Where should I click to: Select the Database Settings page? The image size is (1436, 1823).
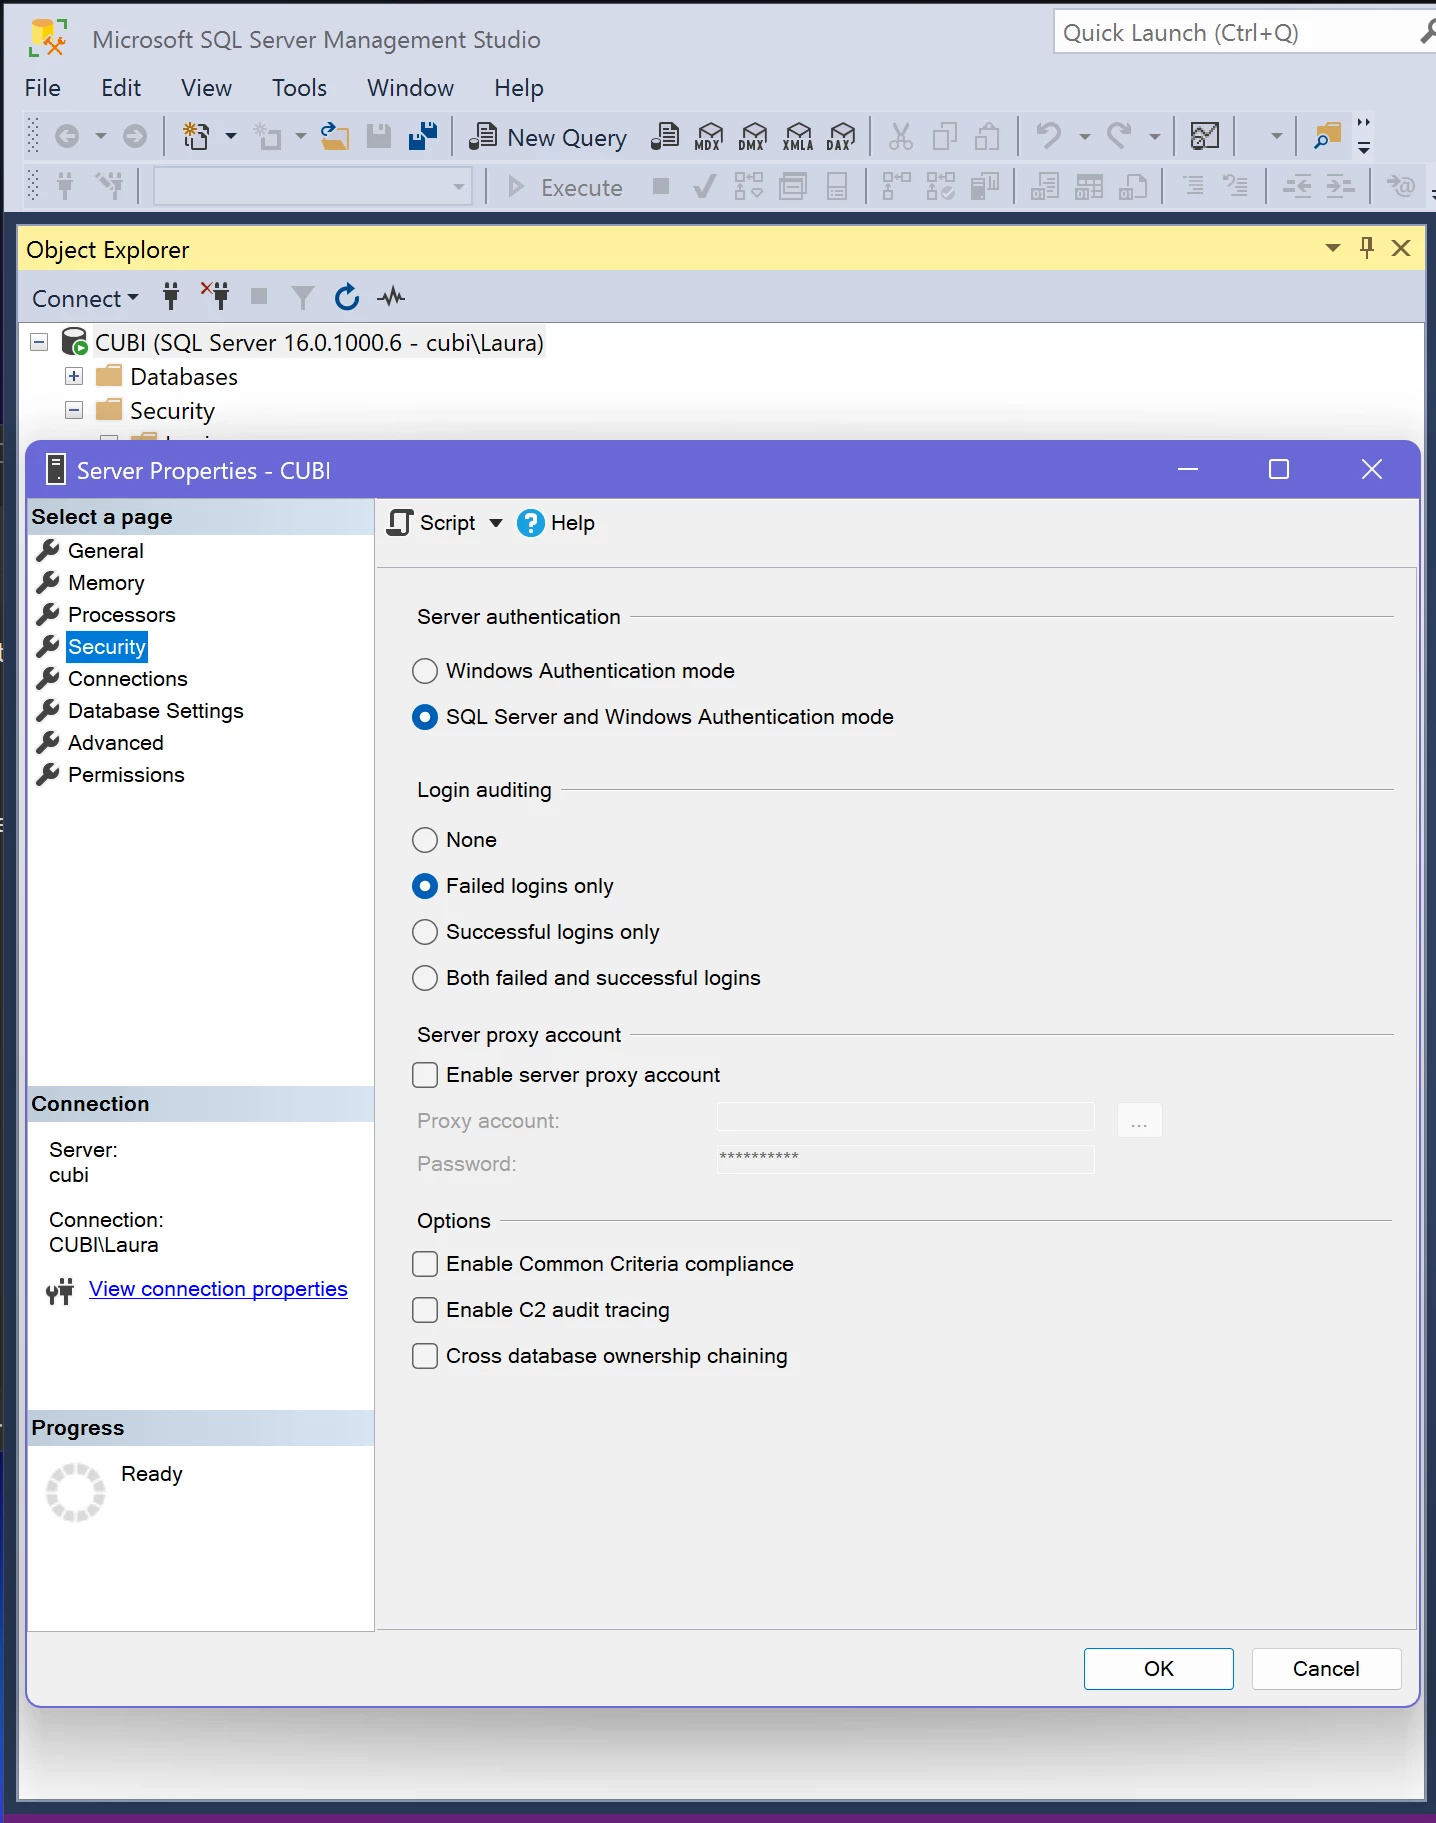pos(155,711)
